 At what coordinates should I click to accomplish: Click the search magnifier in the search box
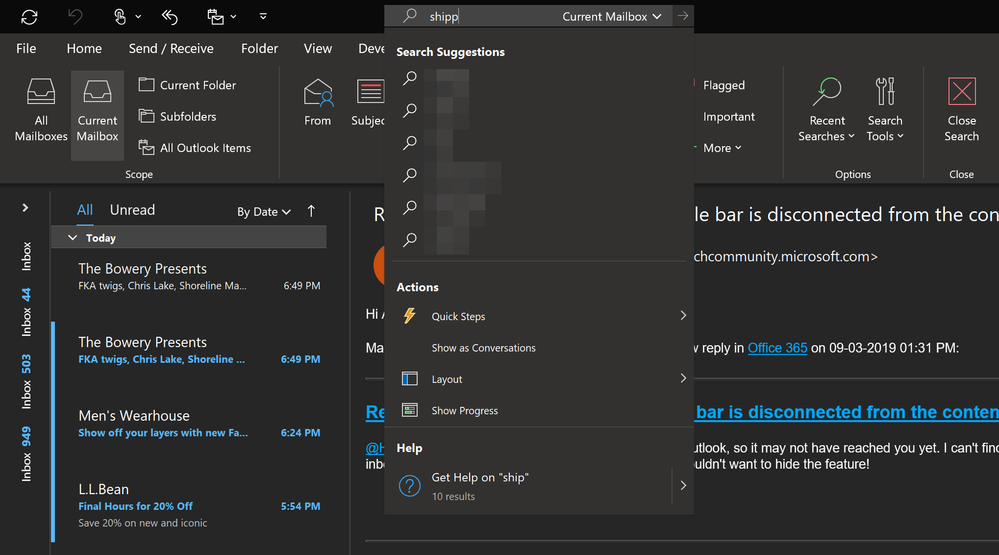(x=410, y=15)
